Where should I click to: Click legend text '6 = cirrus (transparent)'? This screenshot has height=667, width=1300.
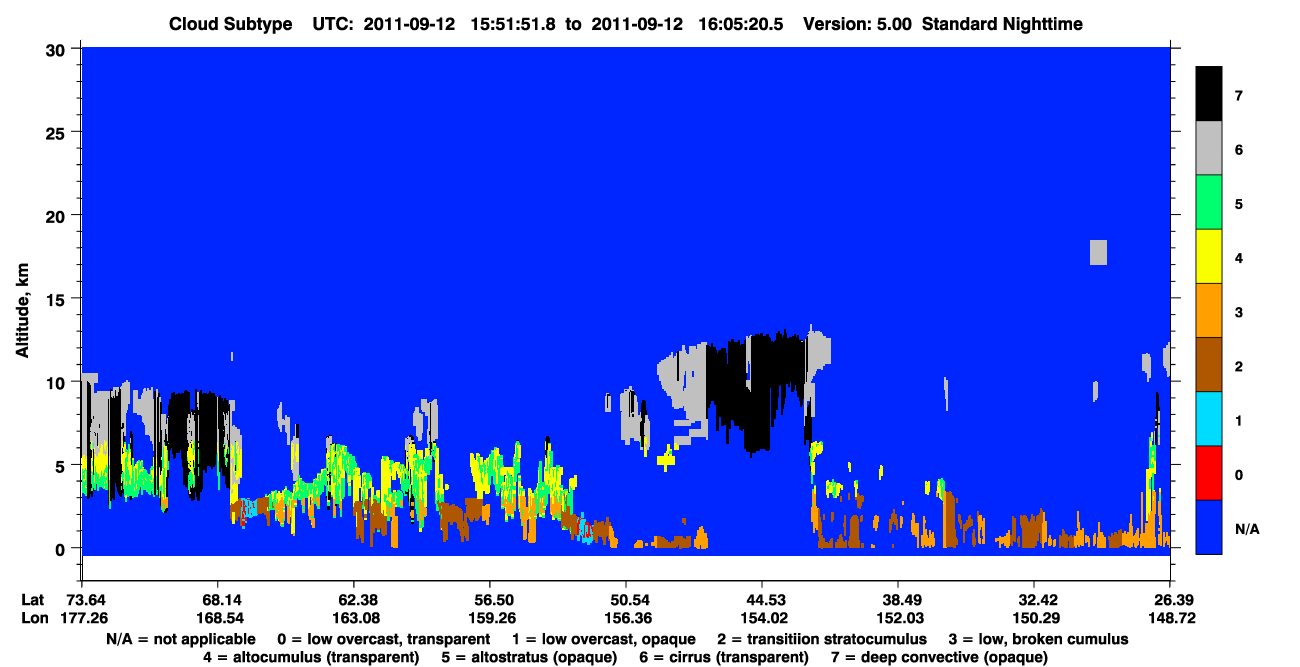(x=723, y=658)
